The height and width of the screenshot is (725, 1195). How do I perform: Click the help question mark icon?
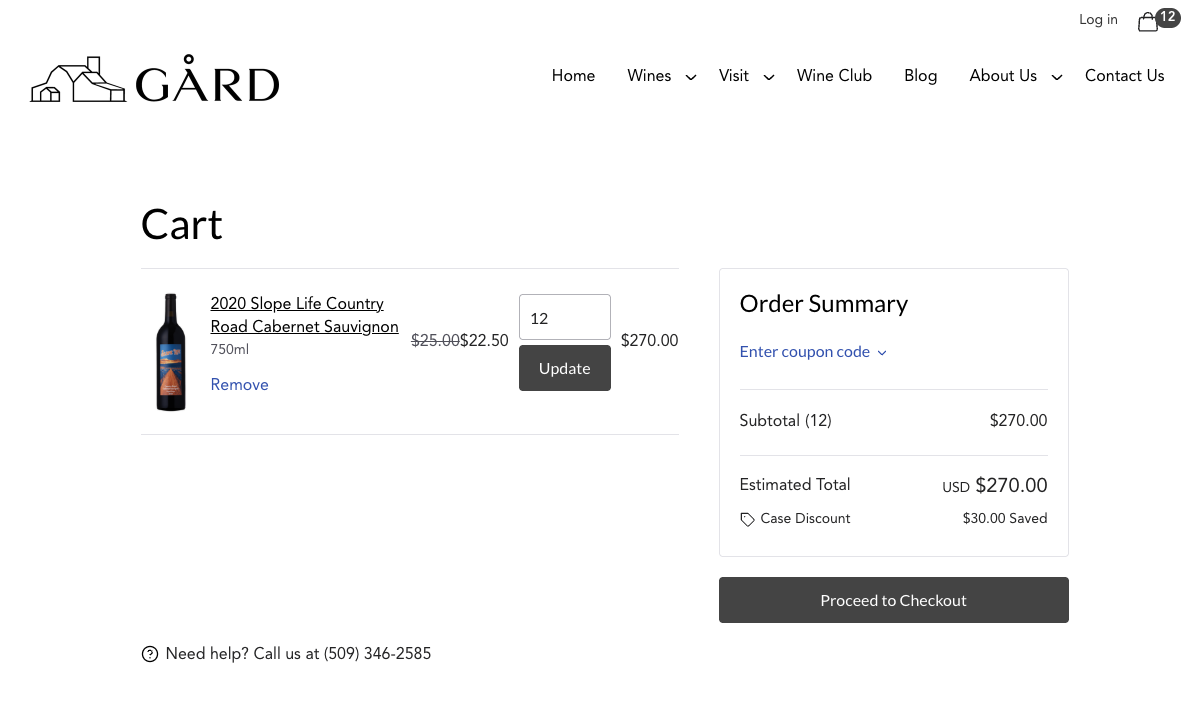[150, 654]
